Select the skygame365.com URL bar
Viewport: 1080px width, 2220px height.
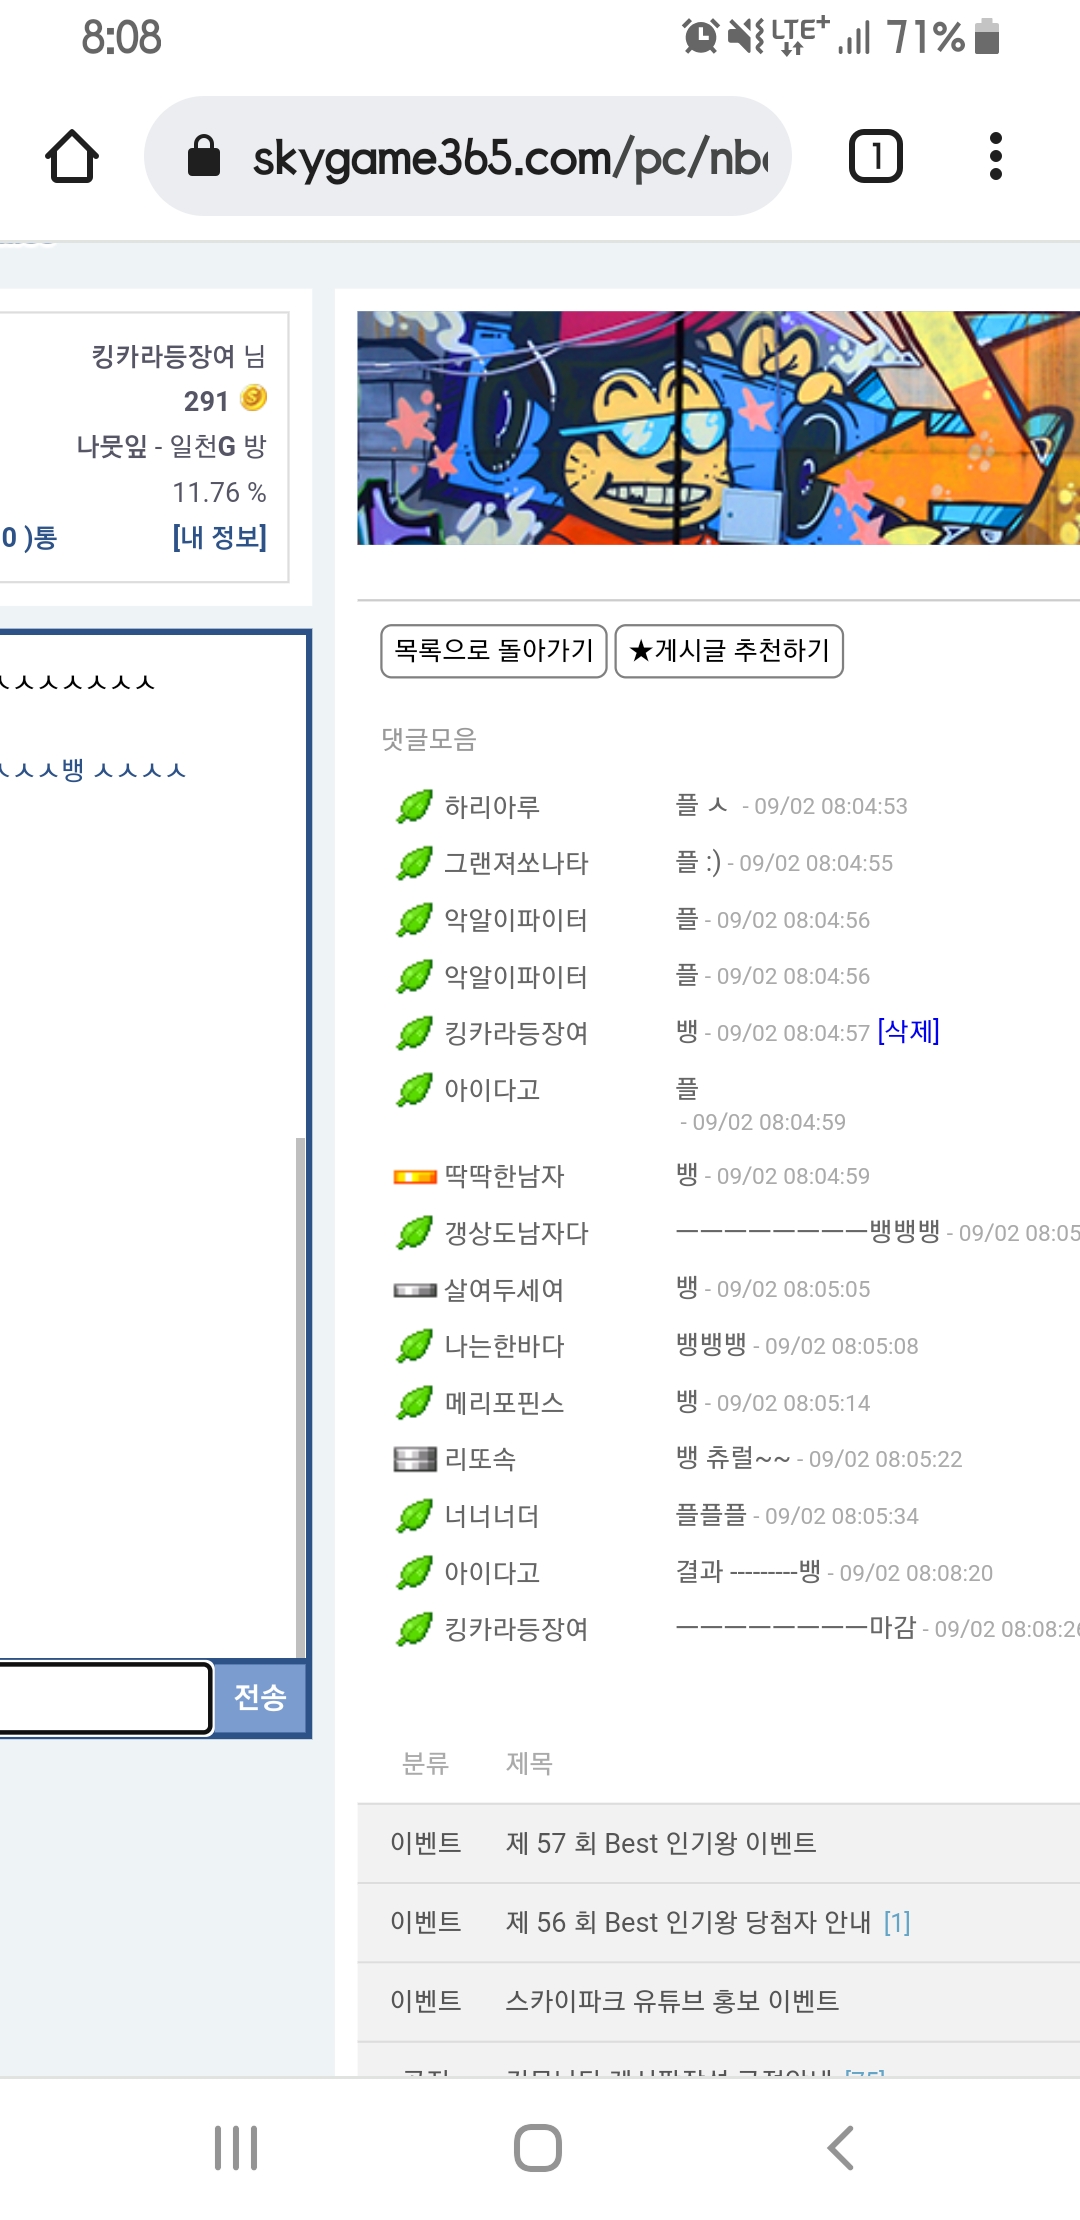[468, 156]
